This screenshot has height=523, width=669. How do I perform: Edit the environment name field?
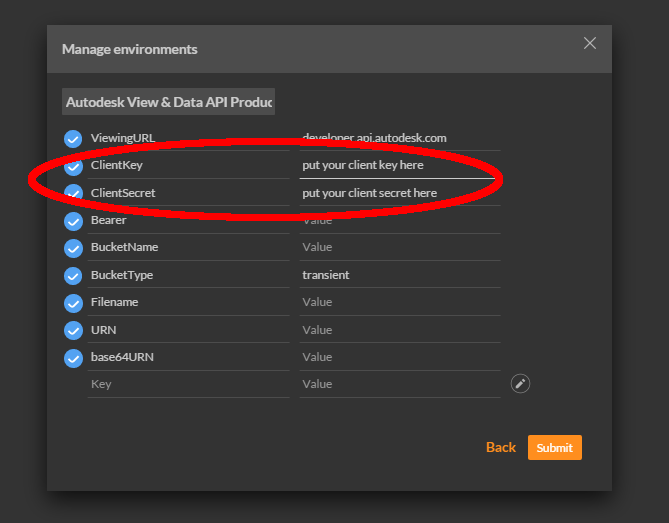(169, 102)
